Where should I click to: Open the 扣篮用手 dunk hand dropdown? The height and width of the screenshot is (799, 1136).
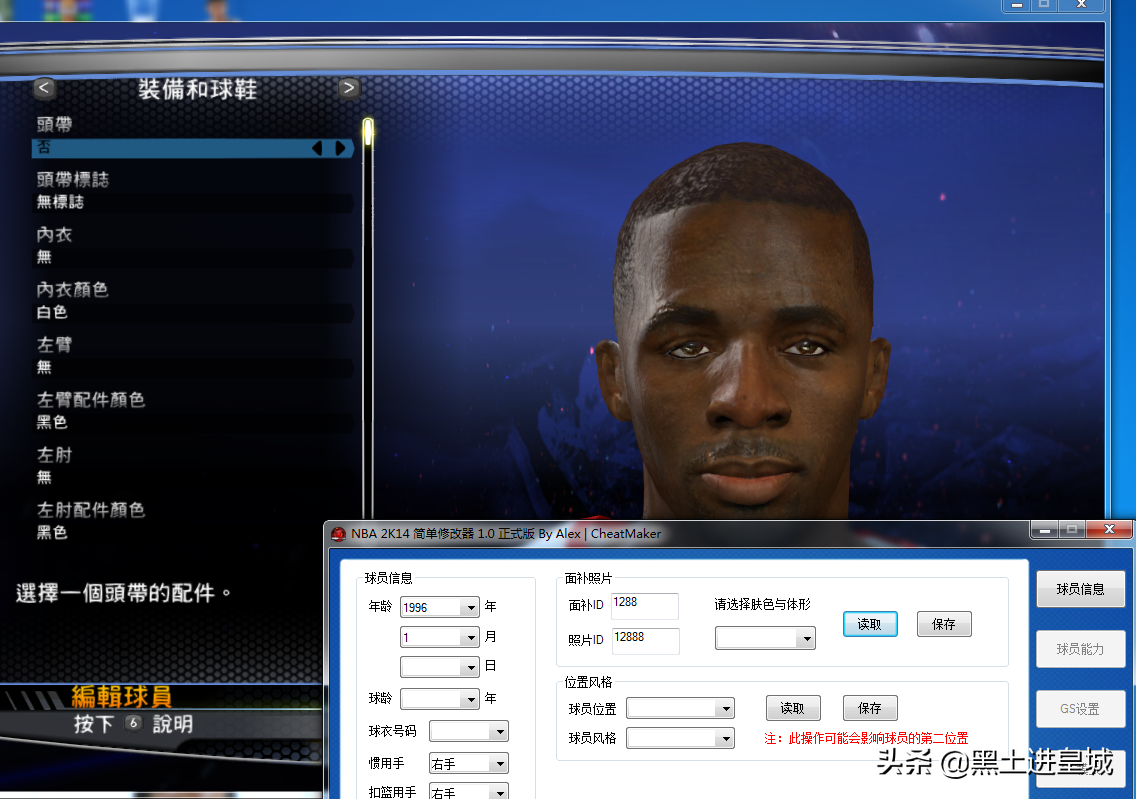500,792
